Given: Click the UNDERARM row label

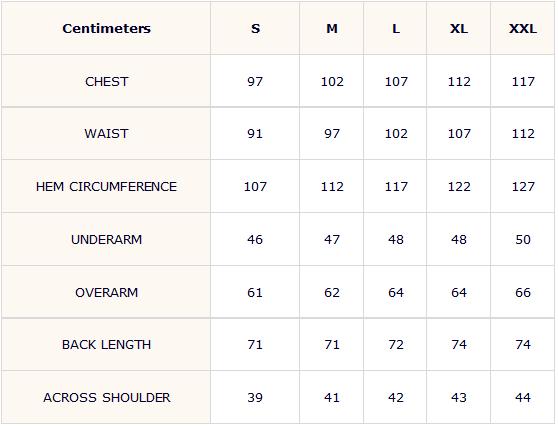Looking at the screenshot, I should click(106, 239).
